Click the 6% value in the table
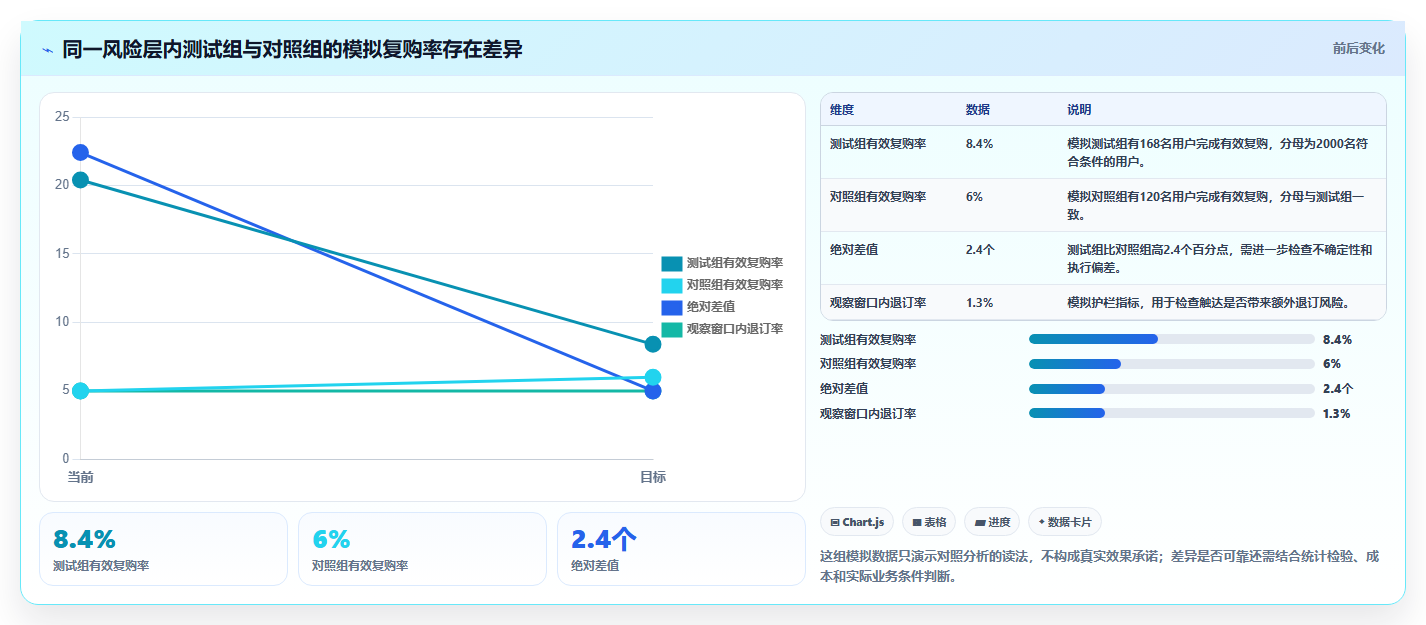This screenshot has width=1426, height=625. coord(975,196)
